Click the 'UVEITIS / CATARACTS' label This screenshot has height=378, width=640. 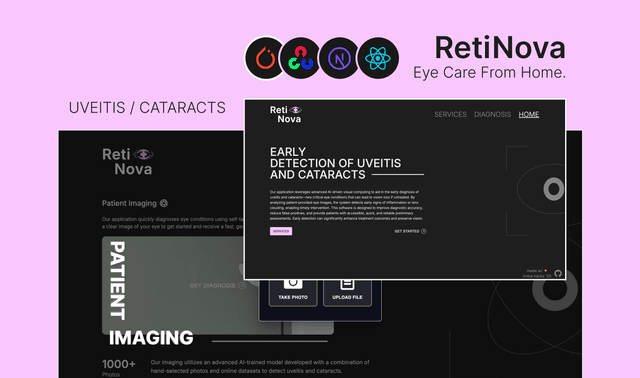click(147, 108)
